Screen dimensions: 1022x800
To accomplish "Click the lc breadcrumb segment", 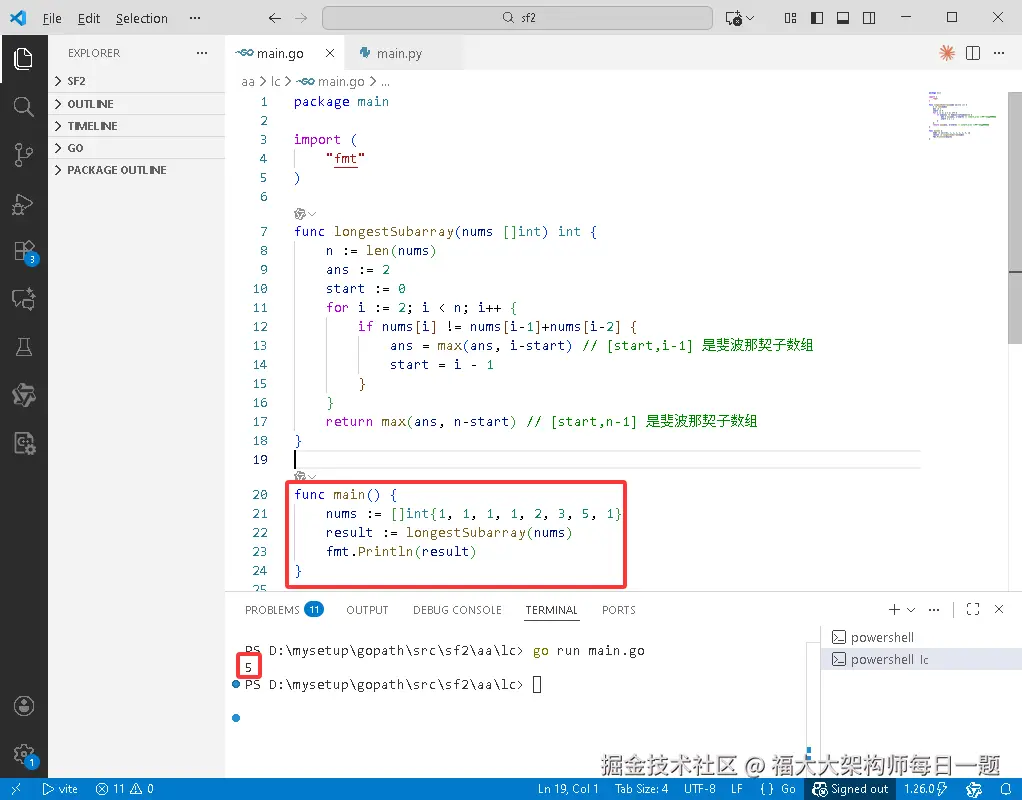I will point(276,81).
